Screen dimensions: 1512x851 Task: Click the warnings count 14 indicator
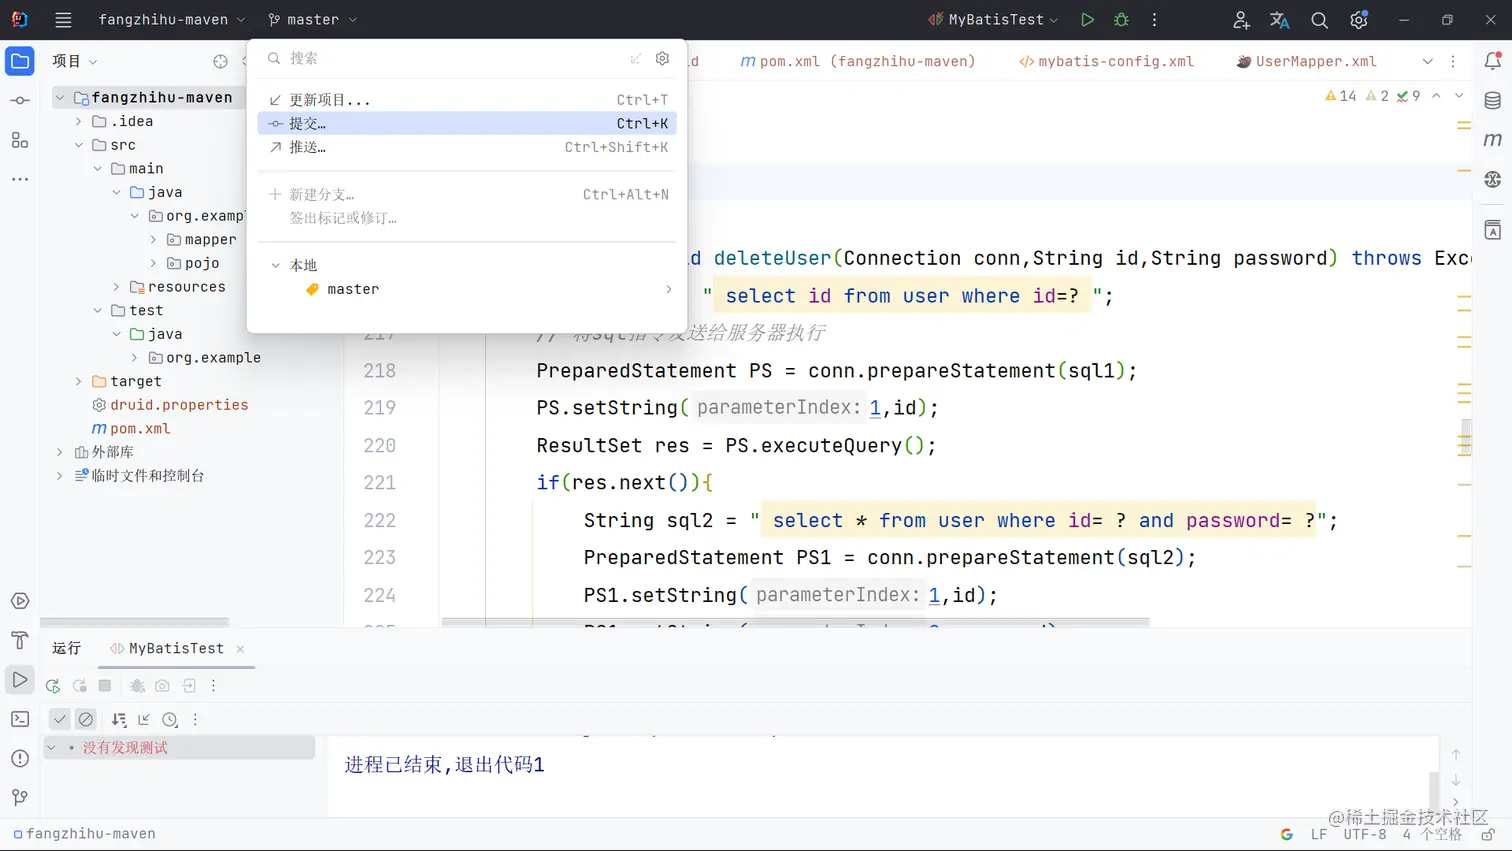[1341, 96]
